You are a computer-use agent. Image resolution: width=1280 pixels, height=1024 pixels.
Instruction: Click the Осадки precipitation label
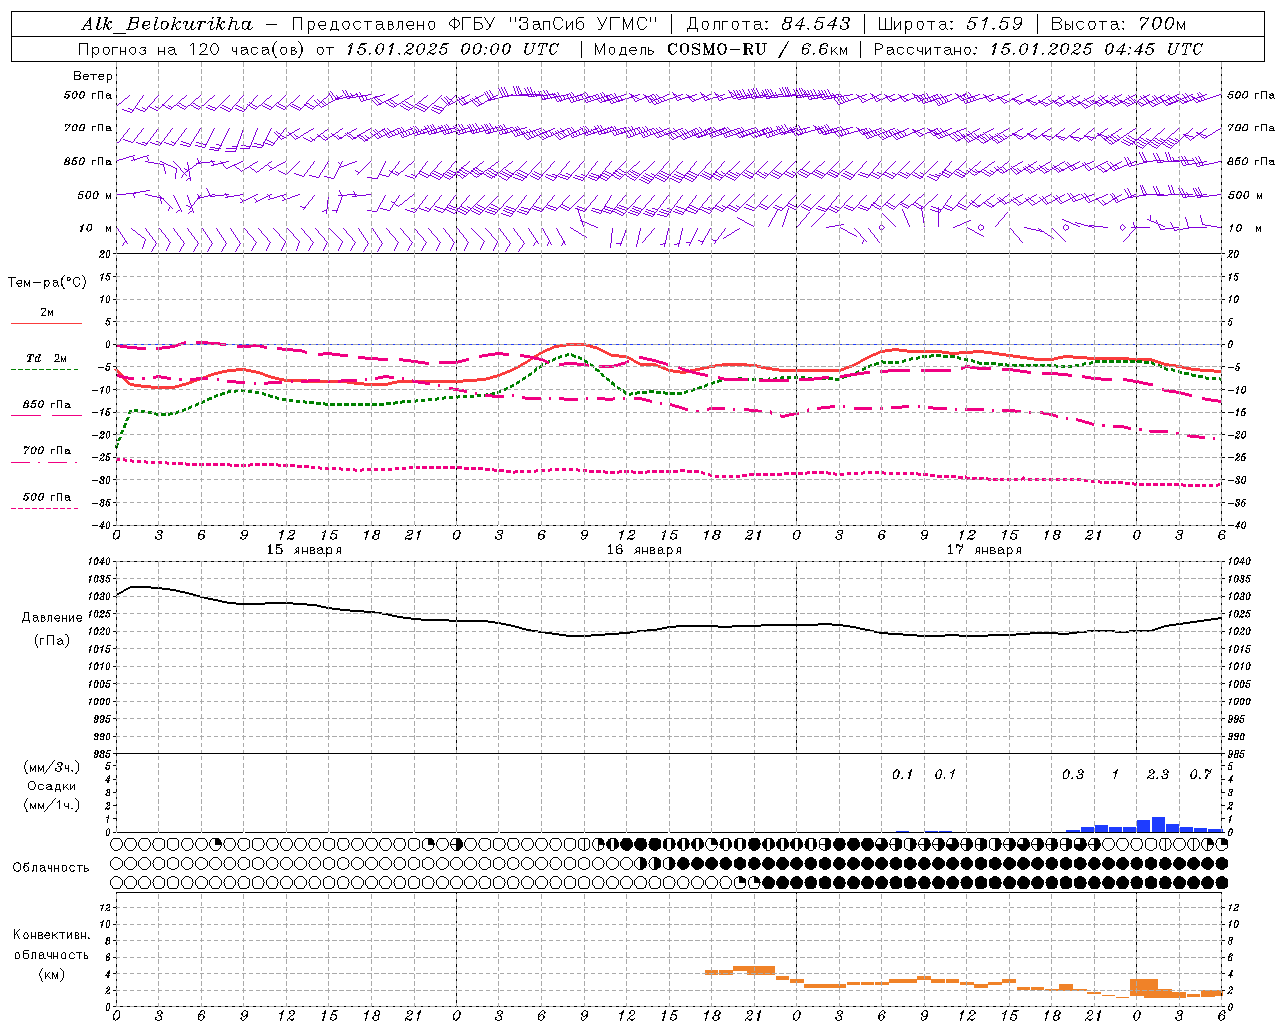coord(52,786)
